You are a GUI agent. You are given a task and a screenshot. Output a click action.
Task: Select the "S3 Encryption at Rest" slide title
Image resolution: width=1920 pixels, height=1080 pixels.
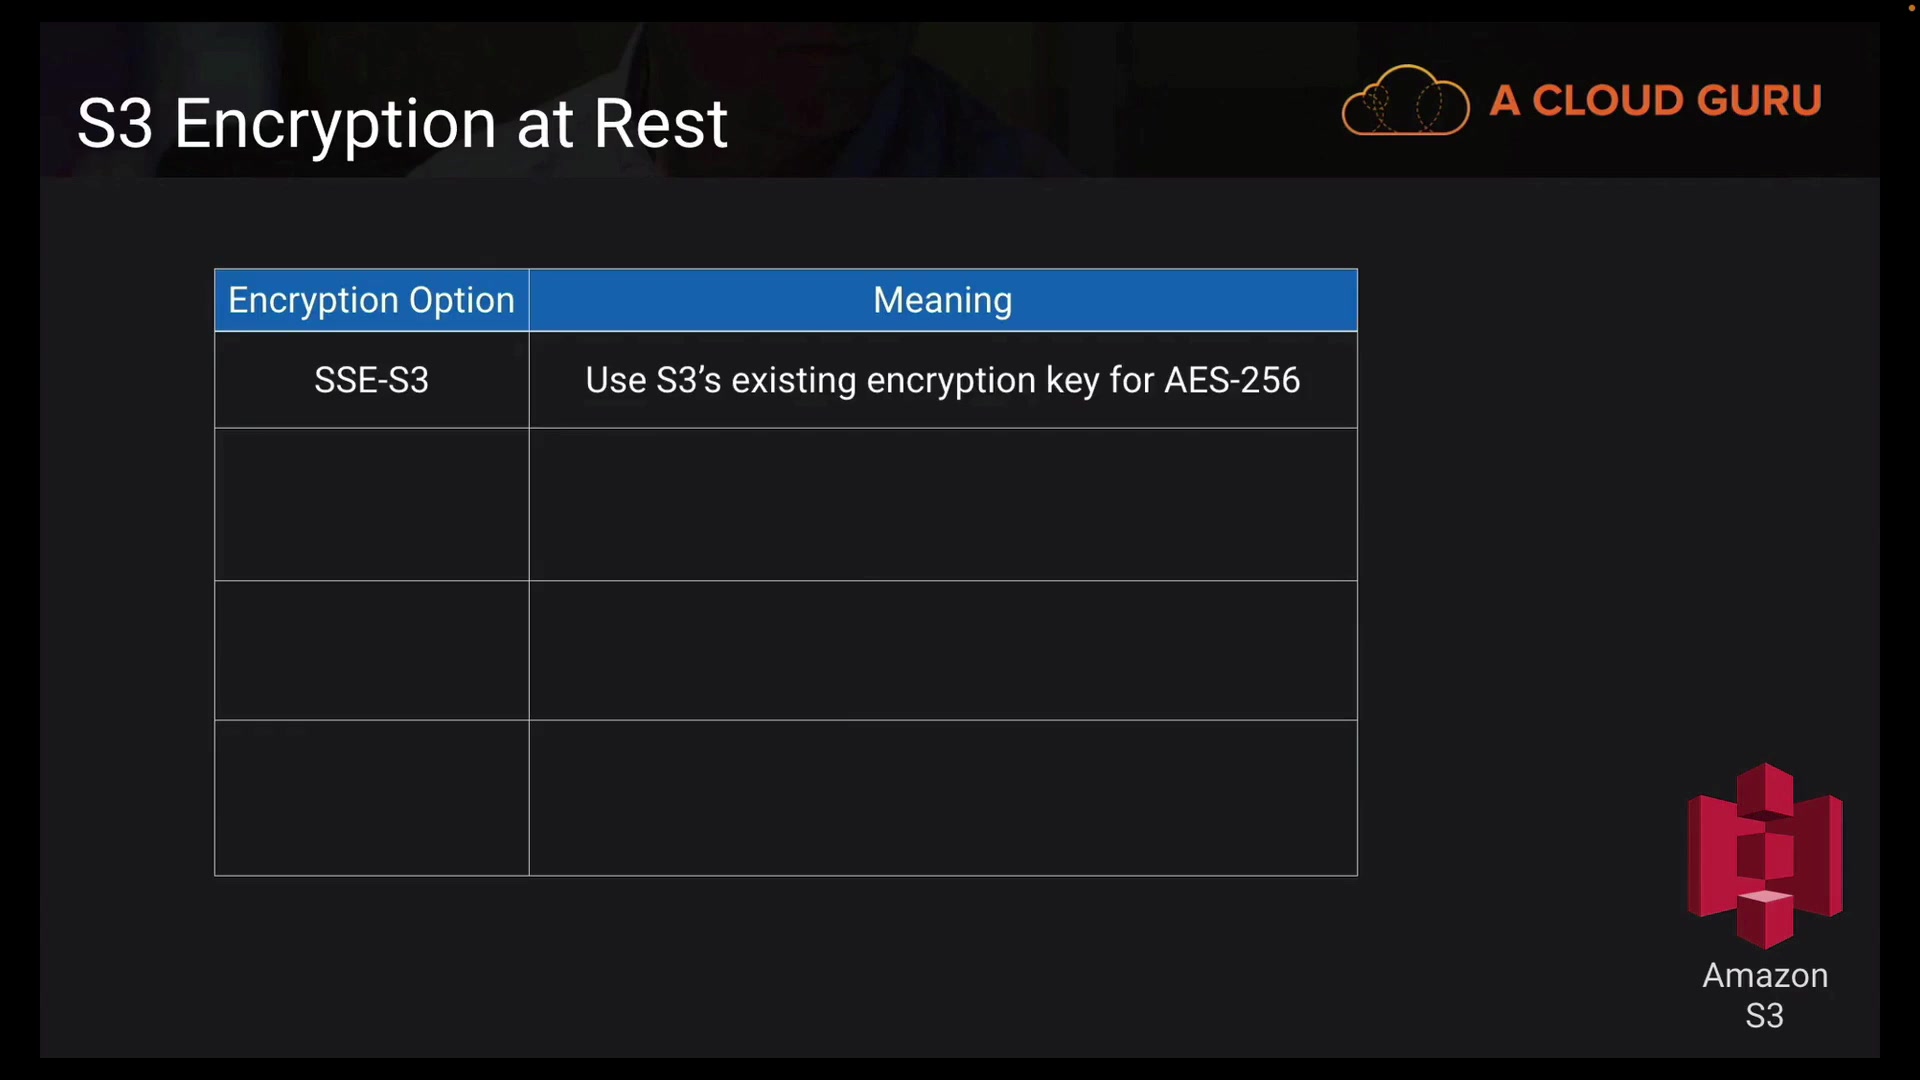402,124
